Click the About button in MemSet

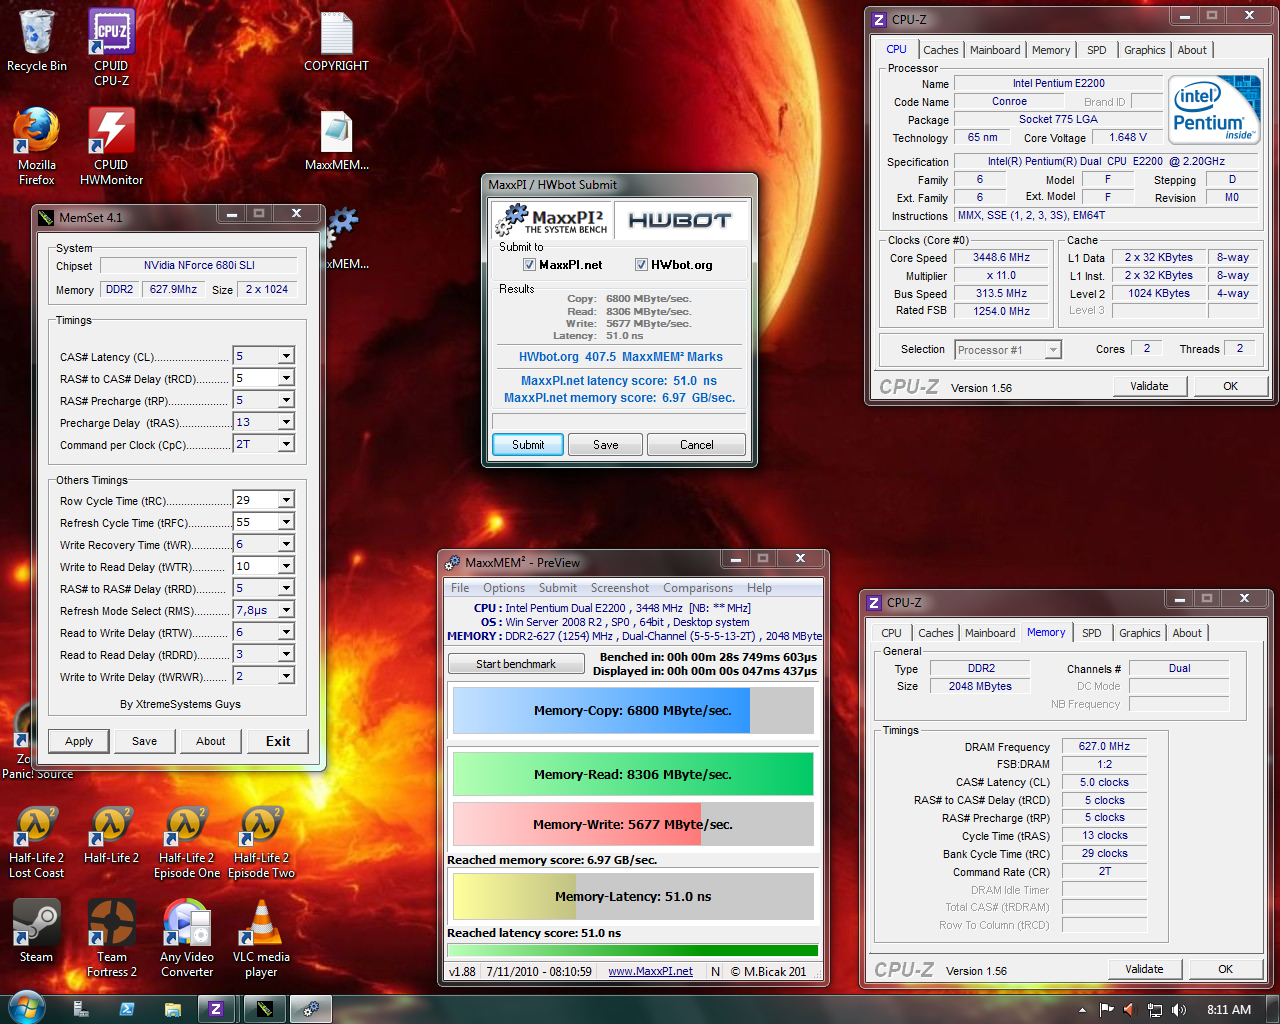pos(210,741)
